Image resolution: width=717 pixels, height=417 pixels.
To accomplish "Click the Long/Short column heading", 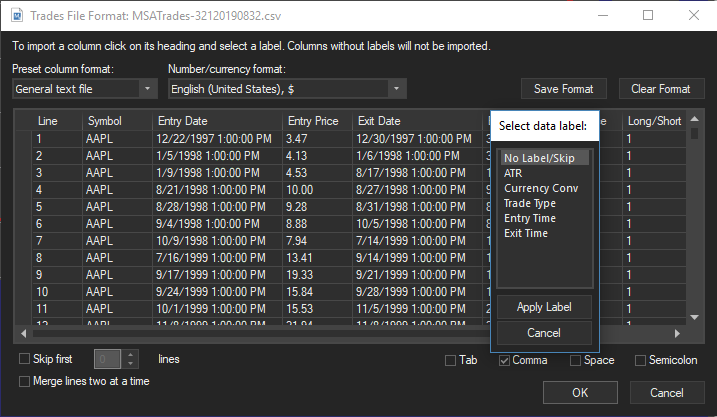I will click(x=654, y=121).
